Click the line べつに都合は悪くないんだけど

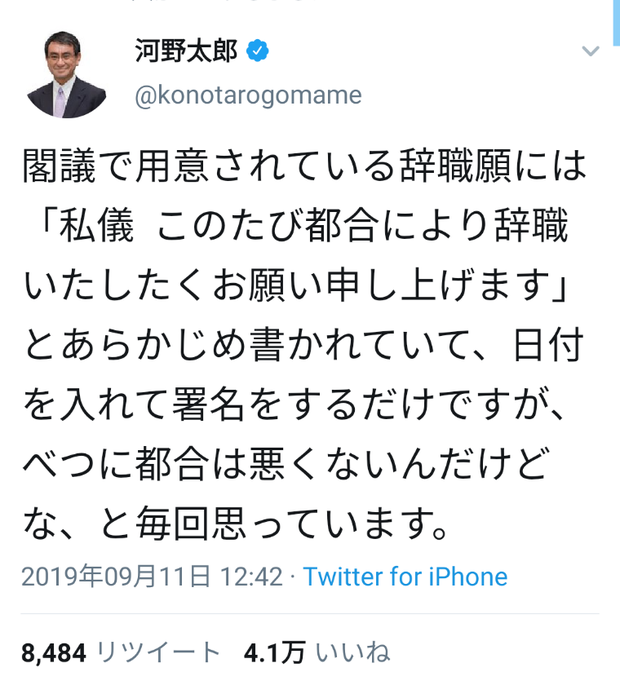[286, 464]
